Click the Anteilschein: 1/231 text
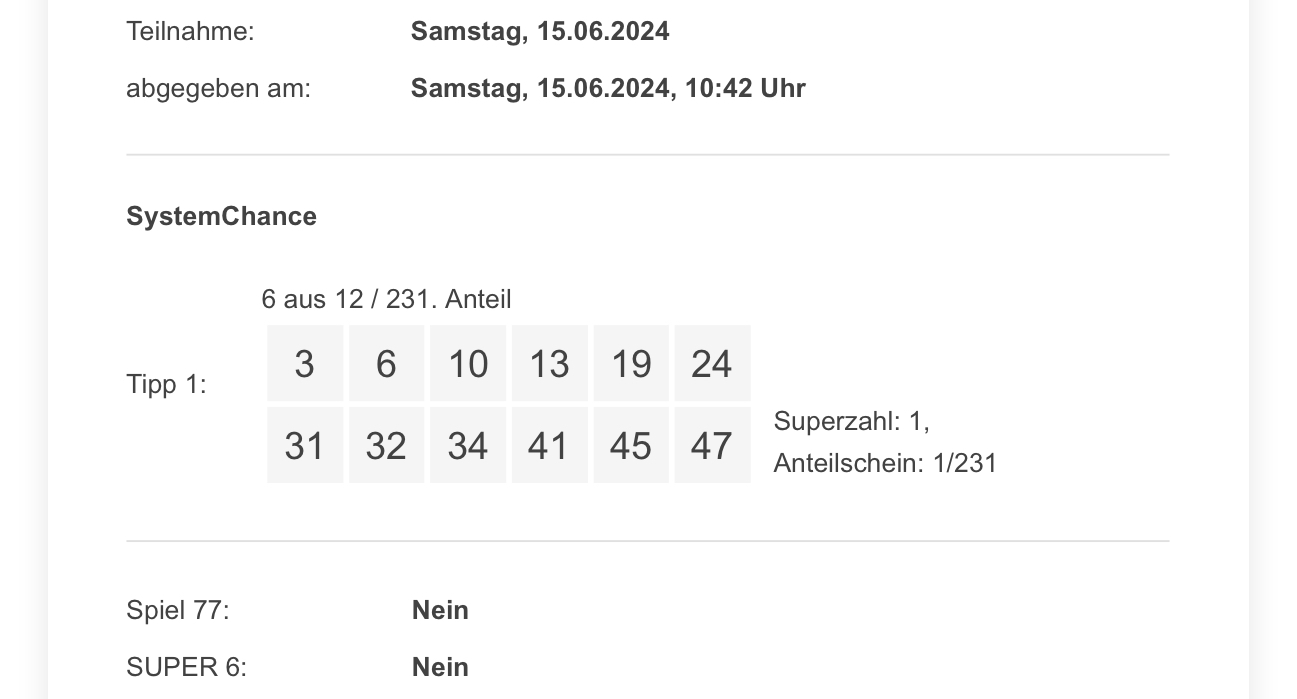Viewport: 1297px width, 699px height. click(x=885, y=463)
